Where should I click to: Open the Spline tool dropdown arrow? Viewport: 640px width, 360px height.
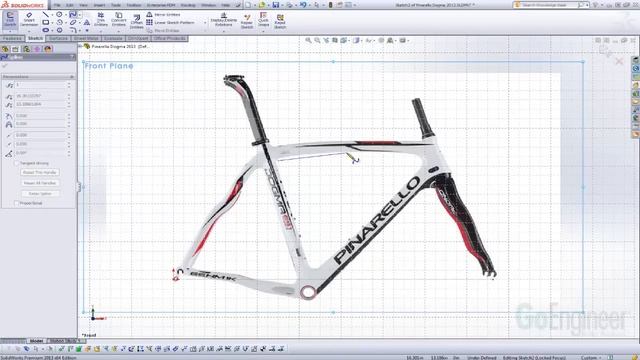(x=79, y=14)
